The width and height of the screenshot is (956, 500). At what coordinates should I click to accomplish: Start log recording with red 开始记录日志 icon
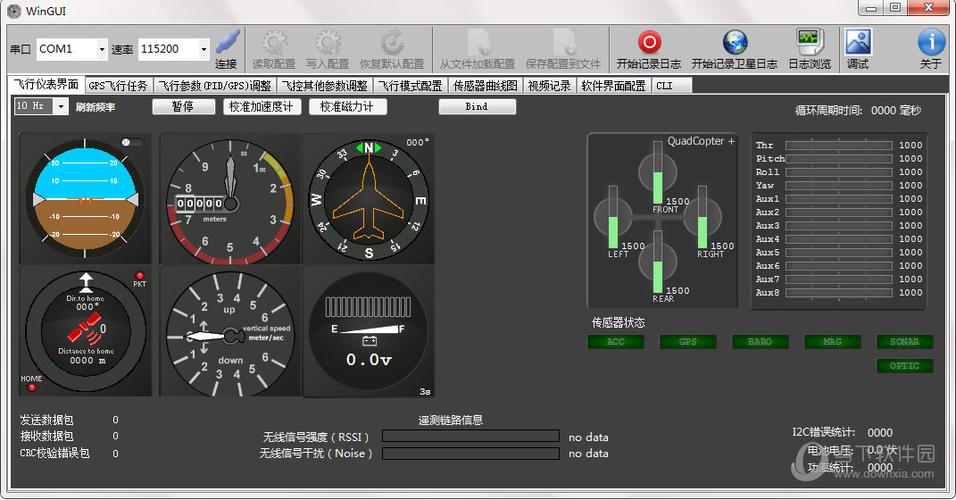coord(649,42)
